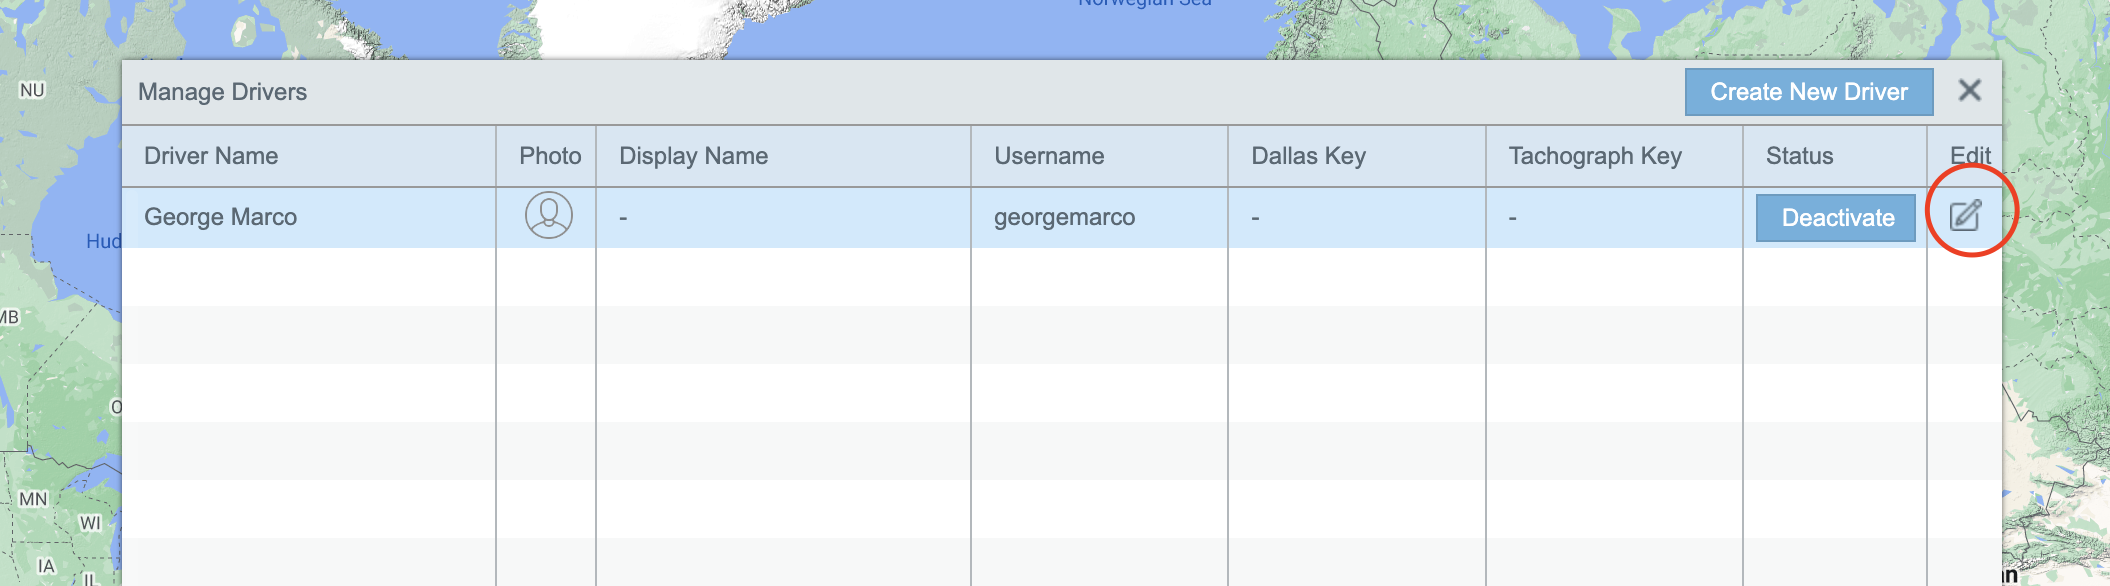Click the Photo column header
The image size is (2110, 586).
coord(549,156)
